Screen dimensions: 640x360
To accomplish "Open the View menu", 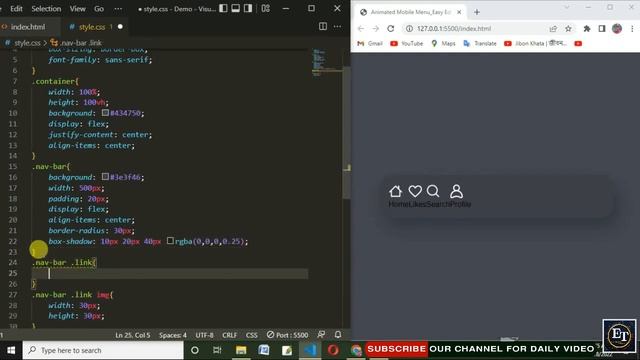I will 78,9.
